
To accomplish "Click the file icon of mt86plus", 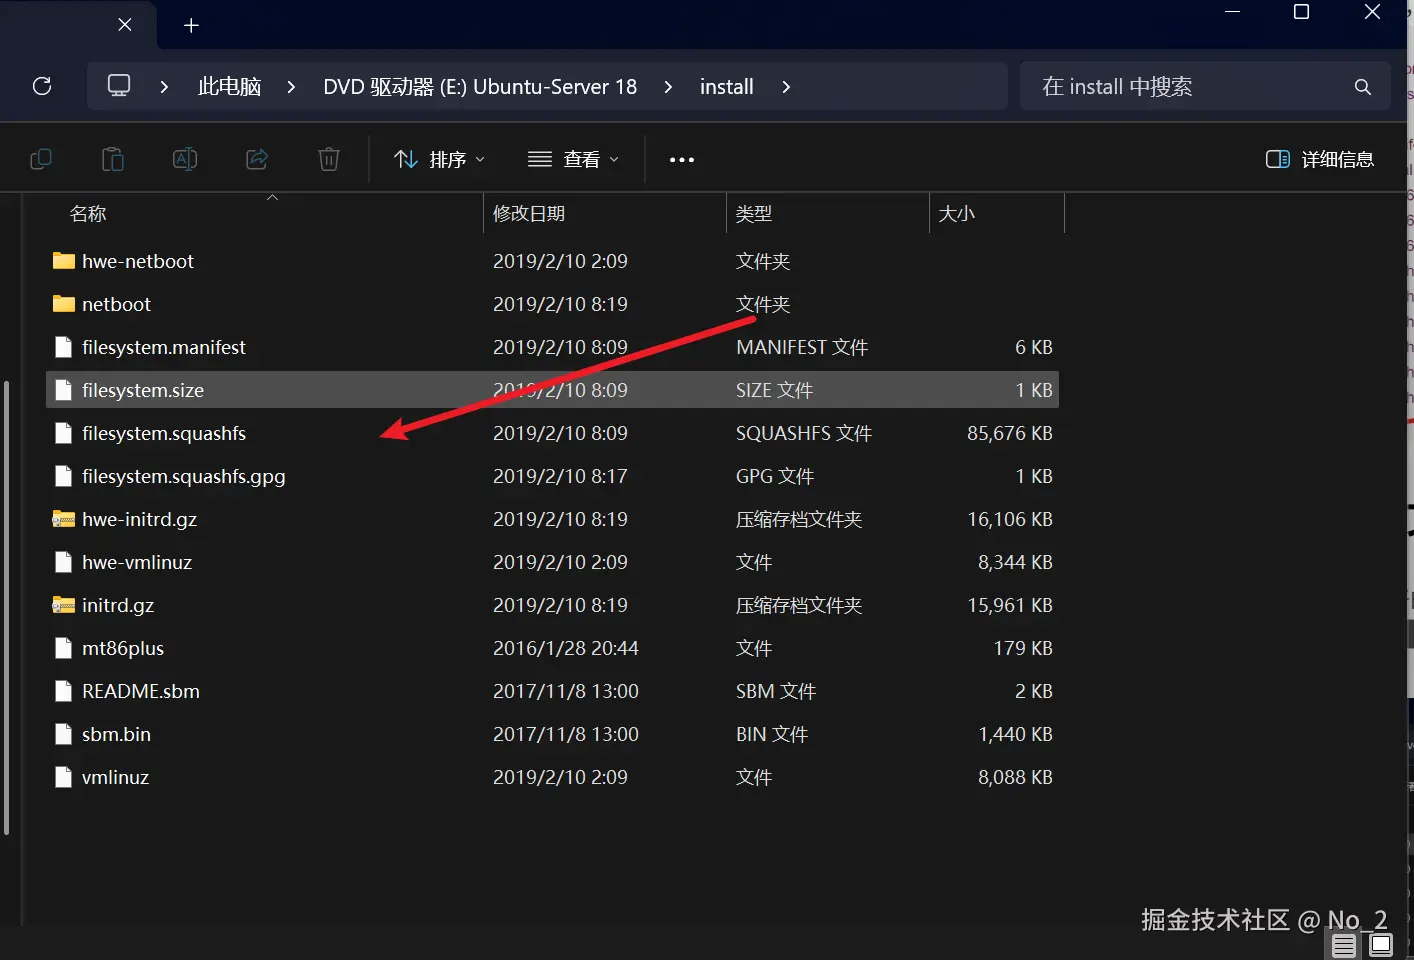I will (x=64, y=648).
